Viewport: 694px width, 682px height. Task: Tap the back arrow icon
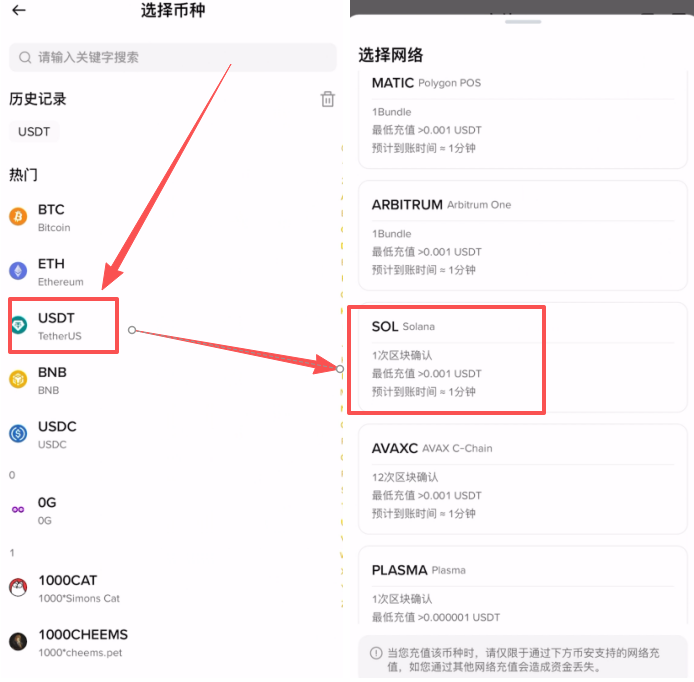point(18,11)
